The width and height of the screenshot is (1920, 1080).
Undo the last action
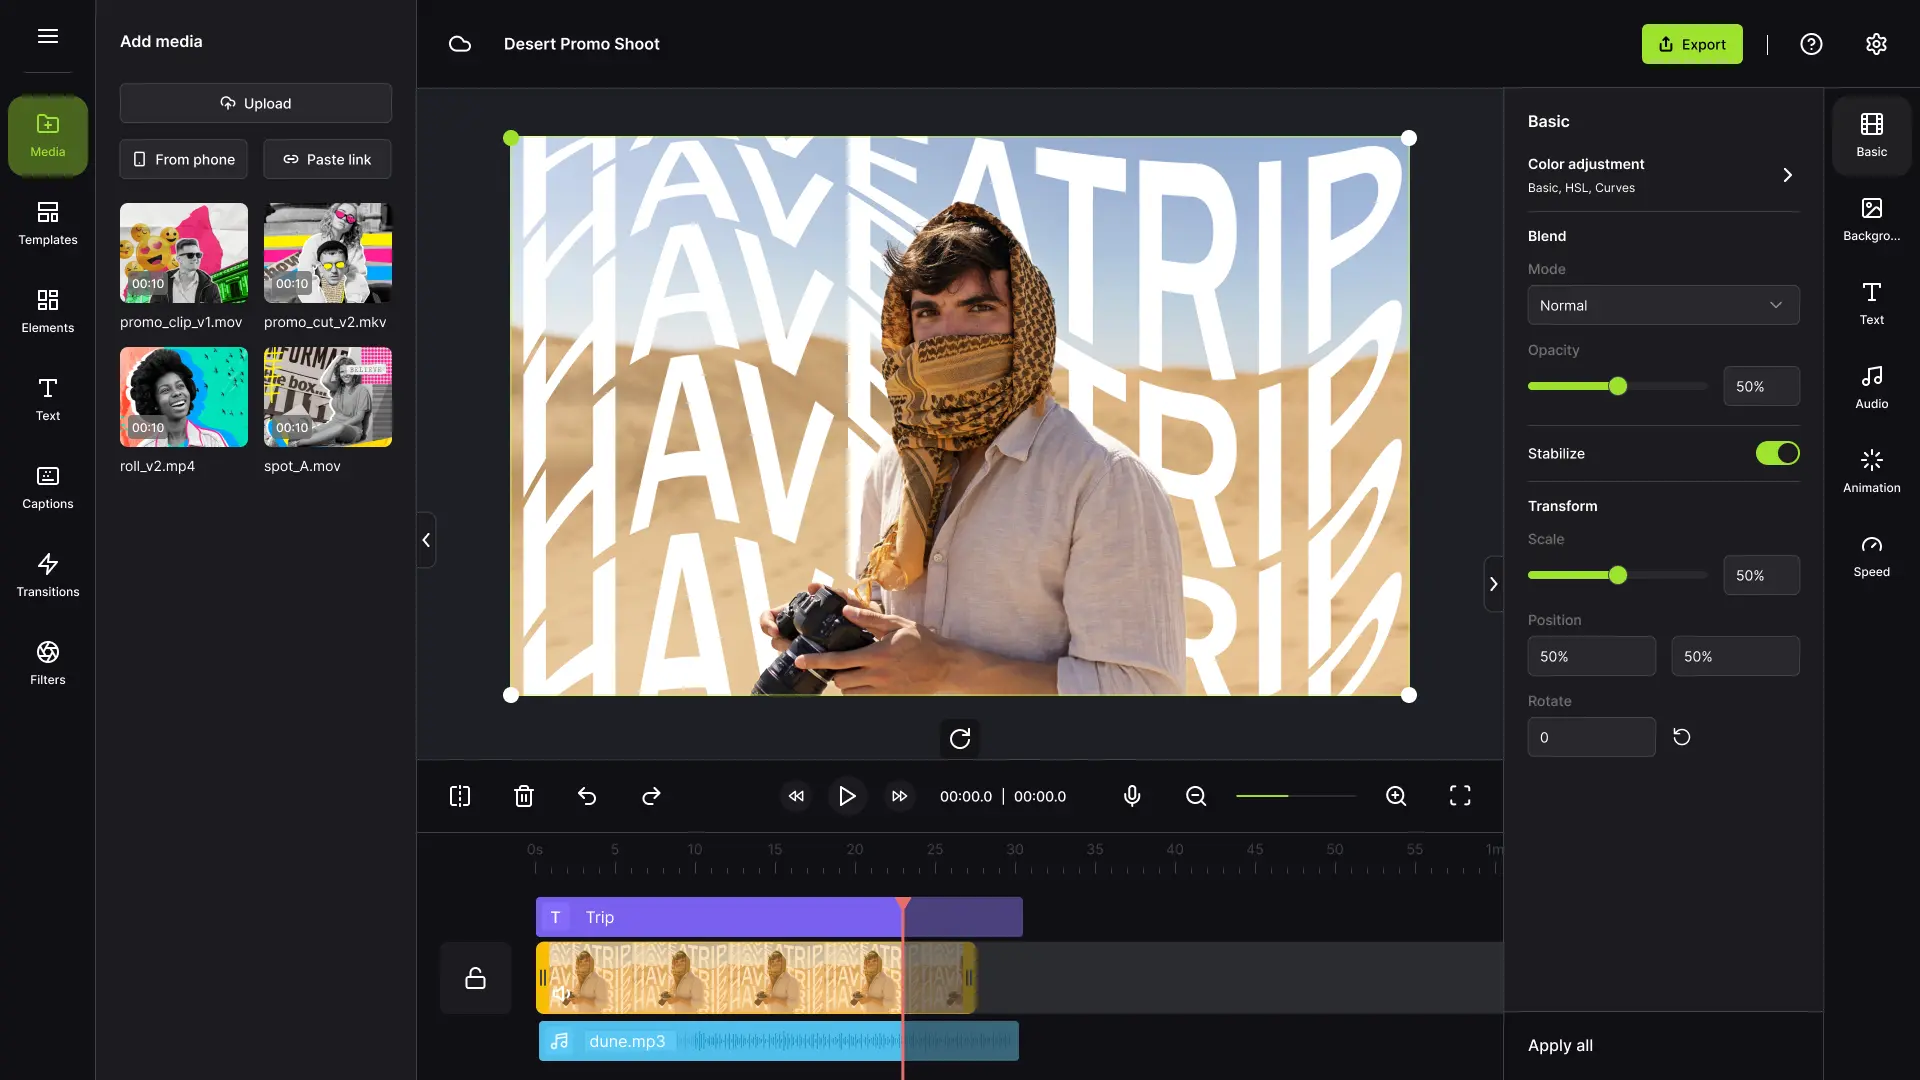pyautogui.click(x=587, y=796)
